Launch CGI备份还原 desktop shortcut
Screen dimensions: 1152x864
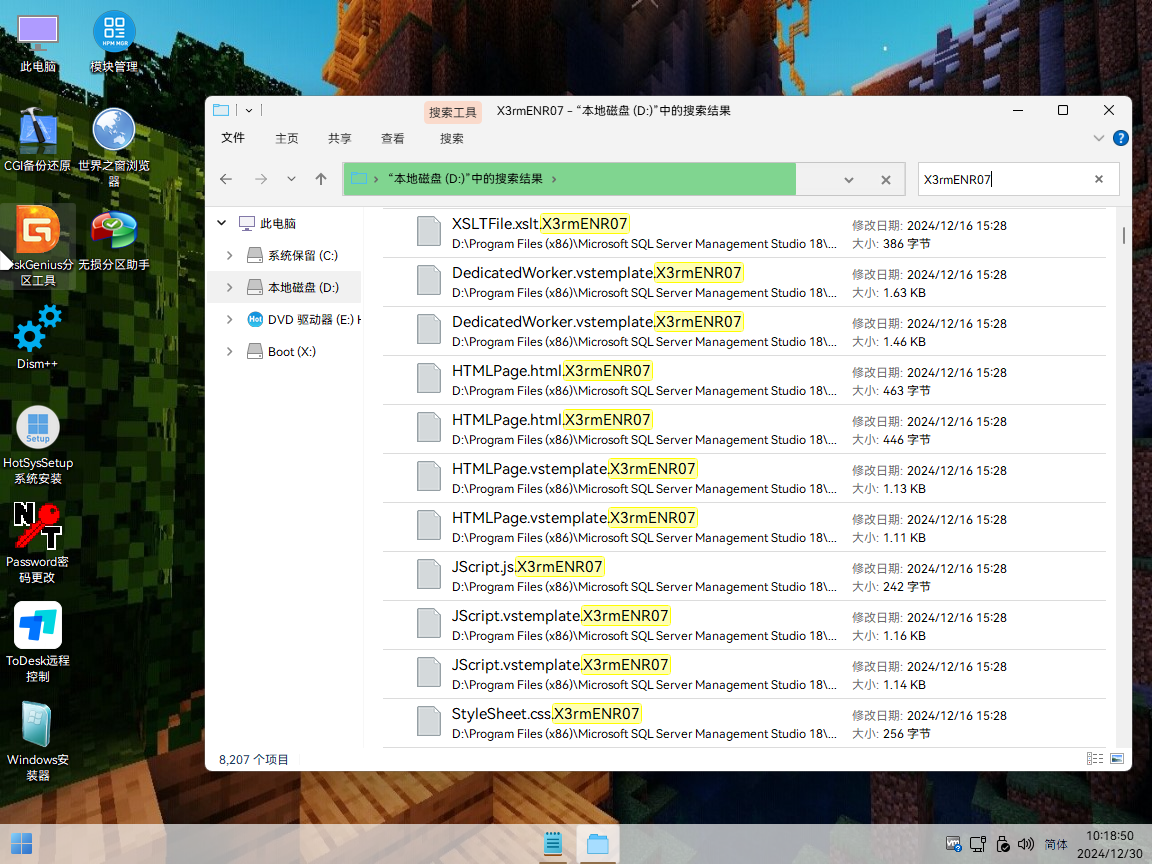coord(37,140)
